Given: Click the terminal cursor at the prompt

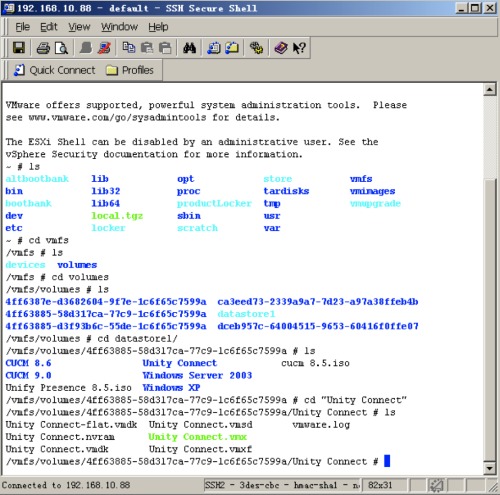Looking at the screenshot, I should tap(387, 461).
